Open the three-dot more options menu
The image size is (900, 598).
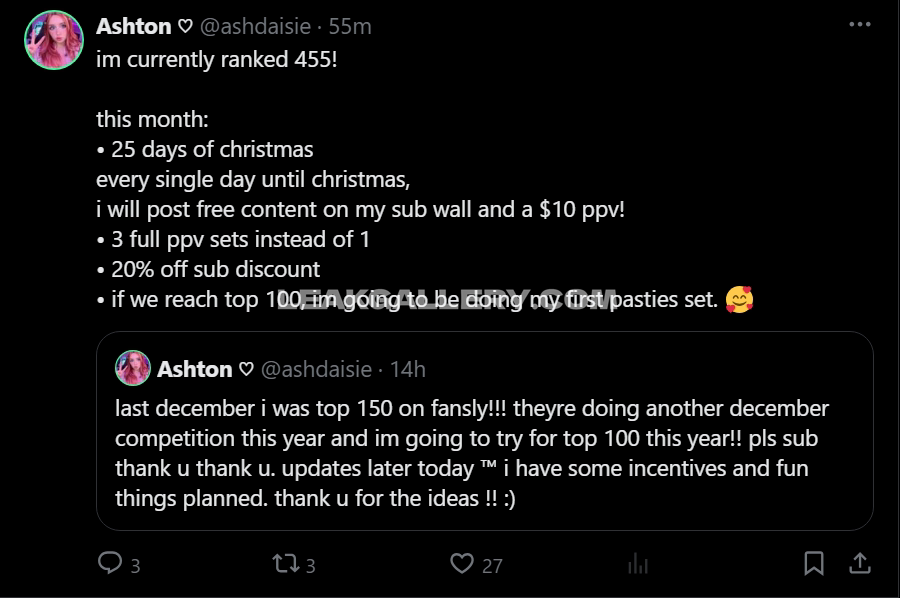859,25
